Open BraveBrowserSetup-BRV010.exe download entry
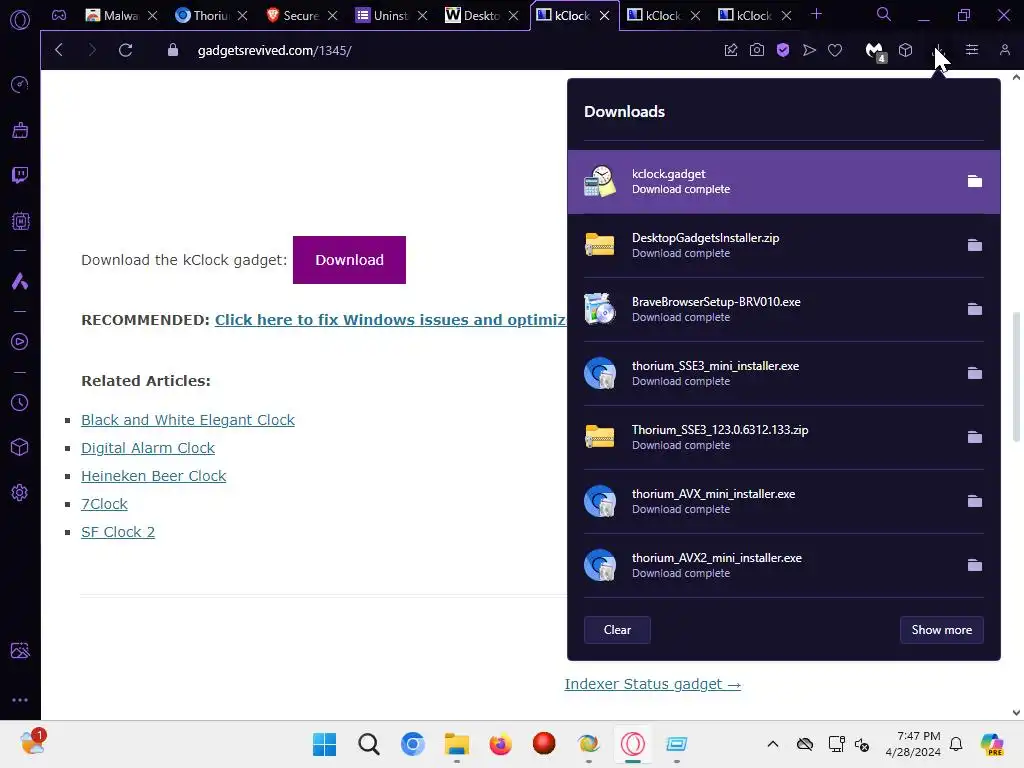 (x=784, y=310)
